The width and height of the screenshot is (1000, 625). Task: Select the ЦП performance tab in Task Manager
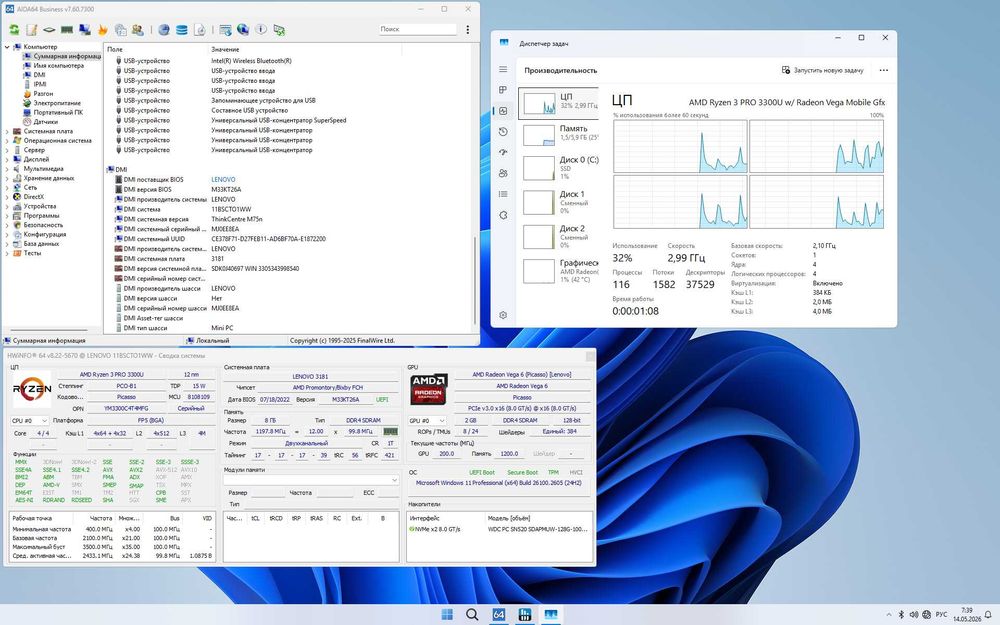559,103
